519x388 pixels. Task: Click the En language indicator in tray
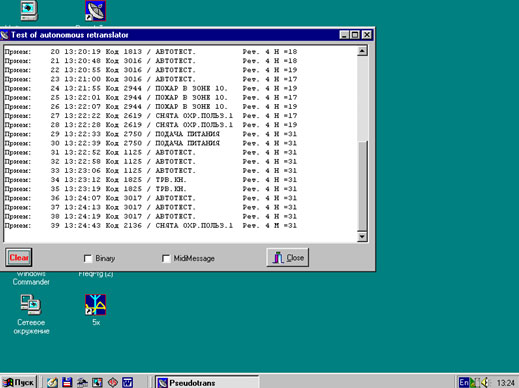tap(464, 382)
